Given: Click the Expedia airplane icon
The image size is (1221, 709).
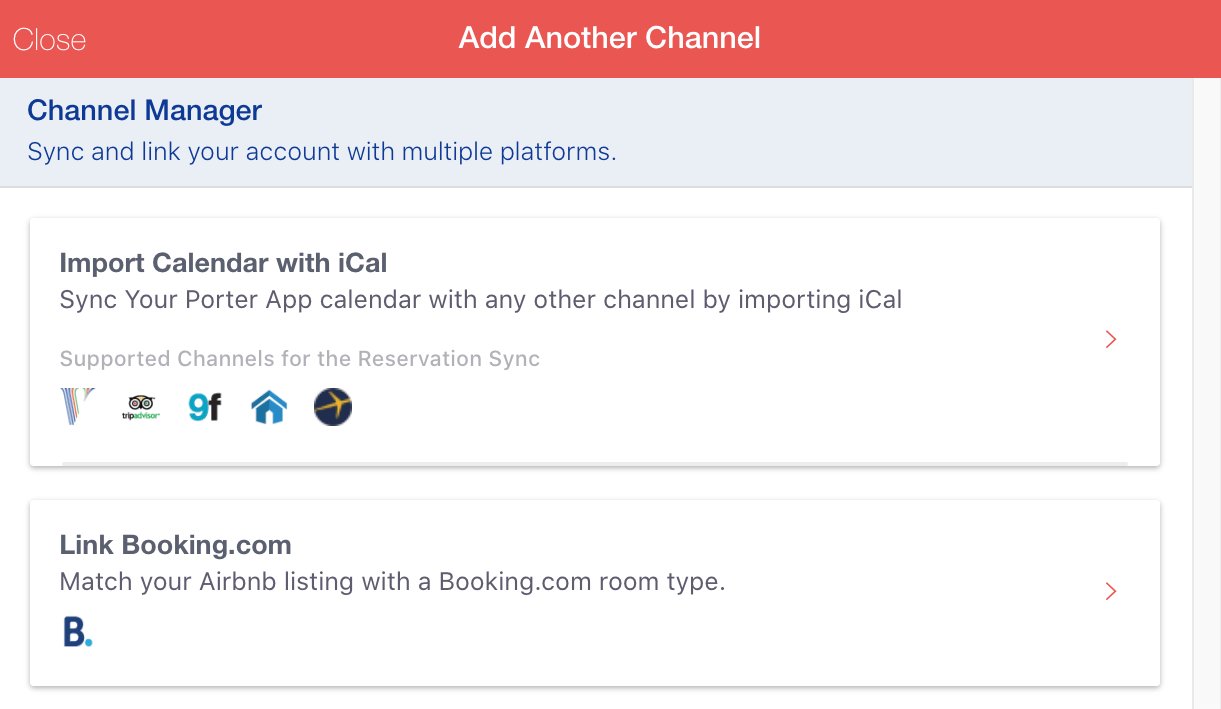Looking at the screenshot, I should [x=333, y=407].
